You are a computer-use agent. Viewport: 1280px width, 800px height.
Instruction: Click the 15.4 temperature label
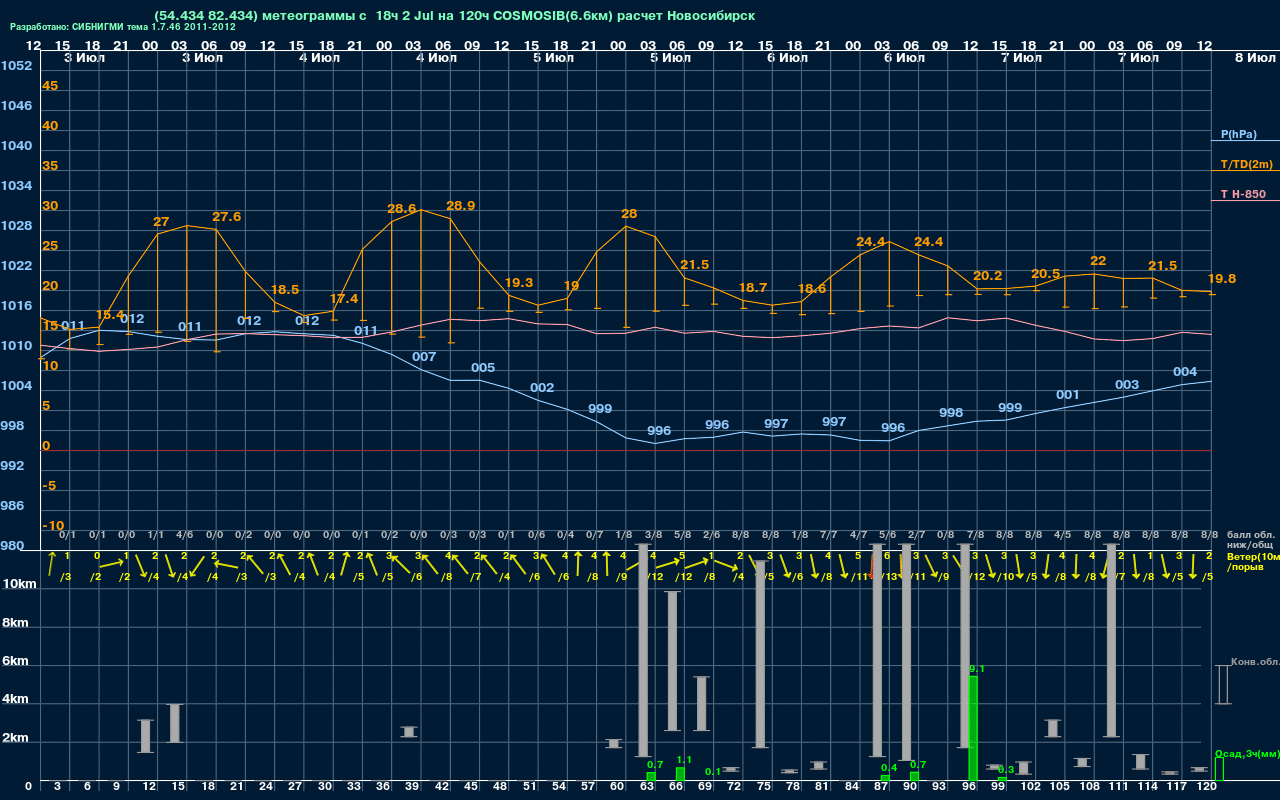110,314
